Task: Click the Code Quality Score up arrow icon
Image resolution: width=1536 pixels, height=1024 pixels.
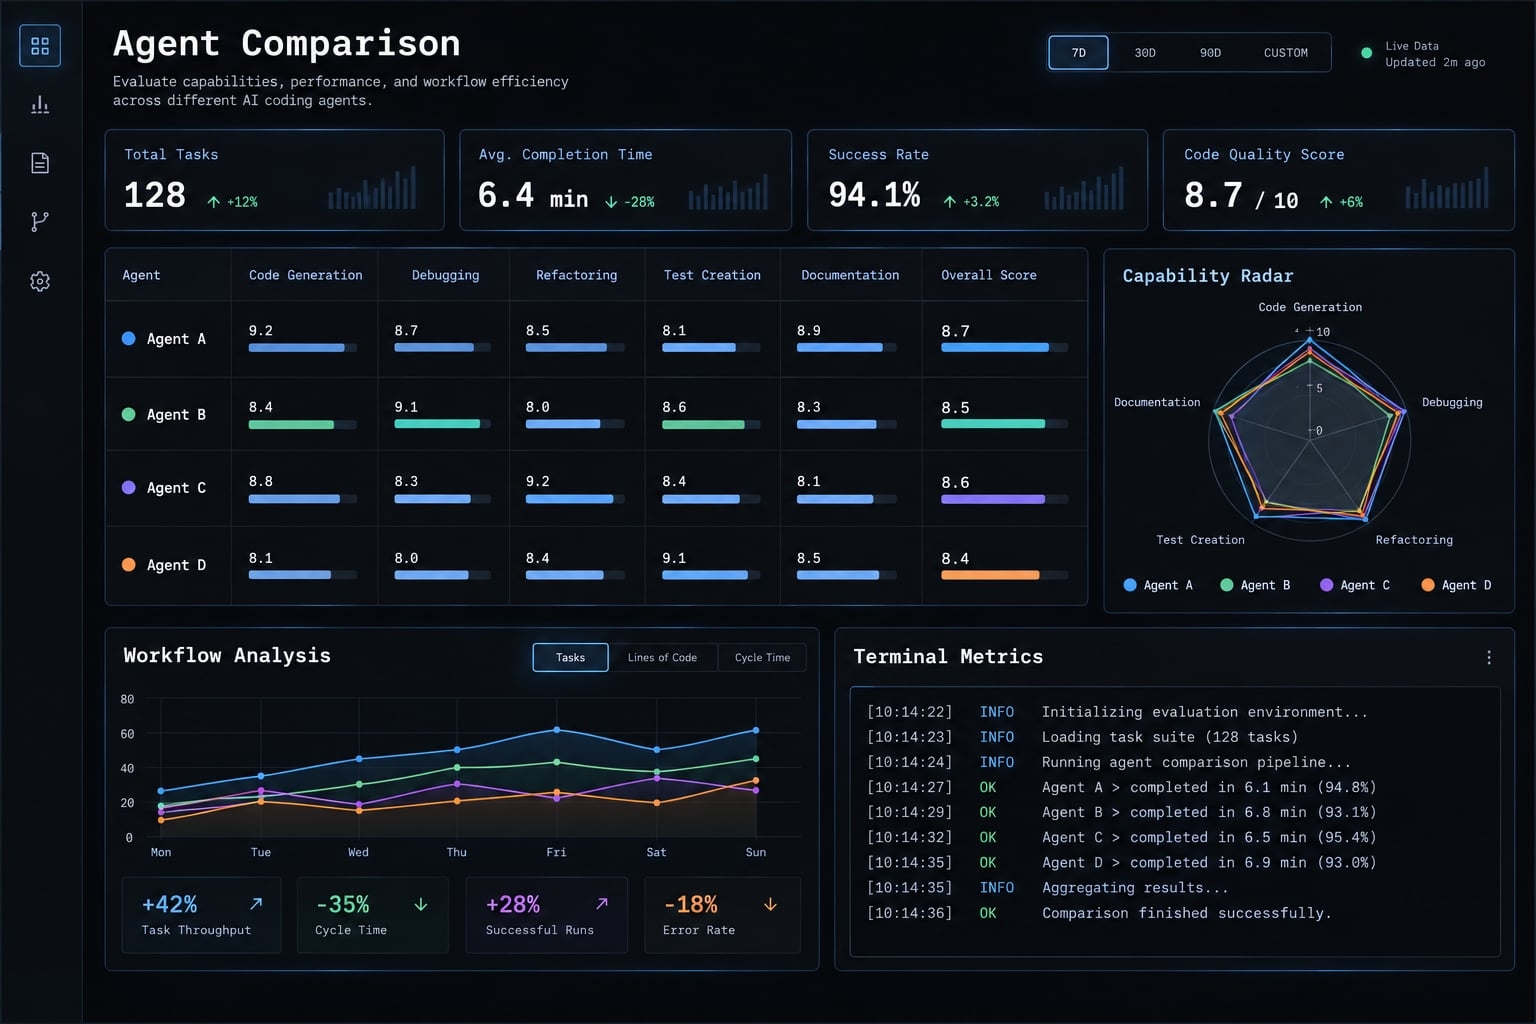Action: (x=1326, y=202)
